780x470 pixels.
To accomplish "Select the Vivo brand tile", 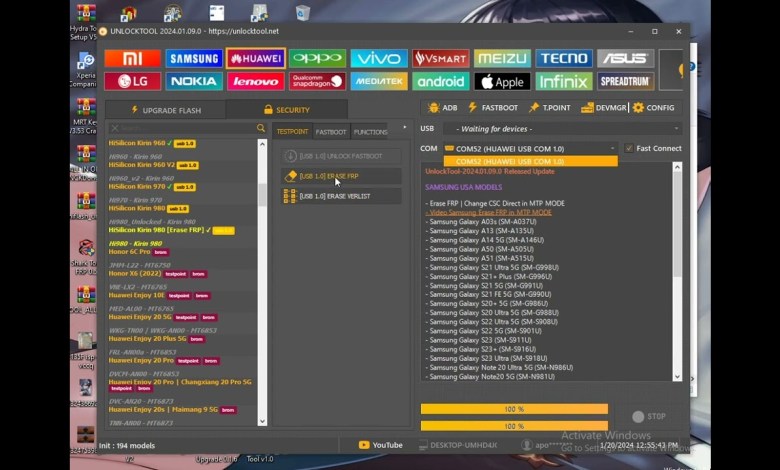I will pos(379,59).
